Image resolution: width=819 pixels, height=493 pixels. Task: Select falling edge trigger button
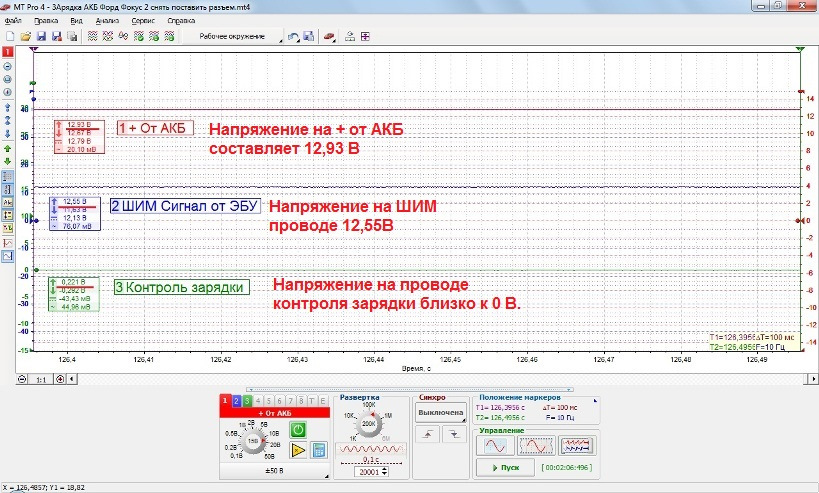click(x=453, y=434)
